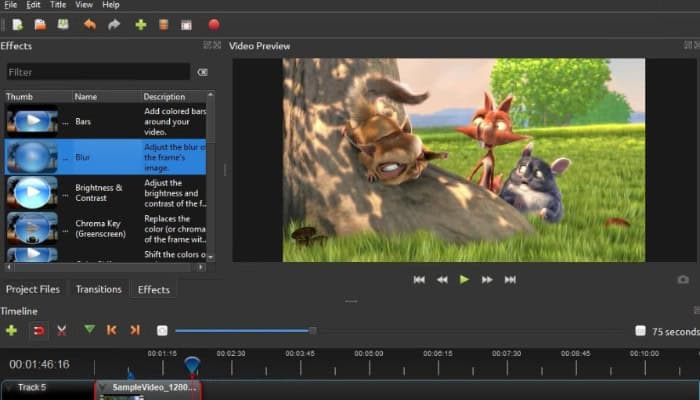700x400 pixels.
Task: Select the Chroma Key (Greenscreen) effect thumbnail
Action: (x=32, y=228)
